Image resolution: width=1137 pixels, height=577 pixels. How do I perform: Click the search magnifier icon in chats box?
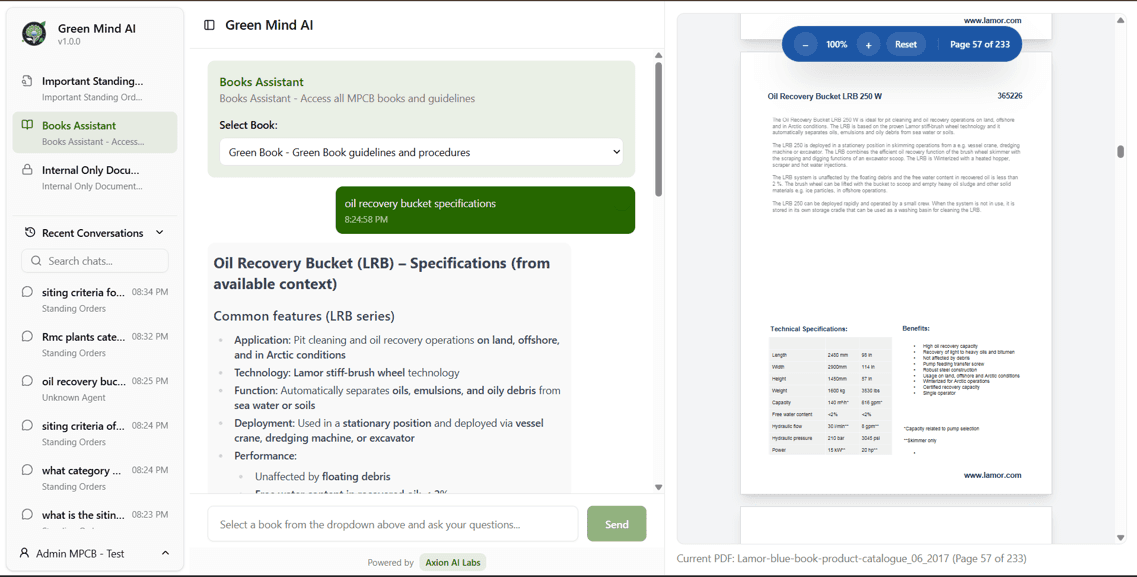pos(36,261)
